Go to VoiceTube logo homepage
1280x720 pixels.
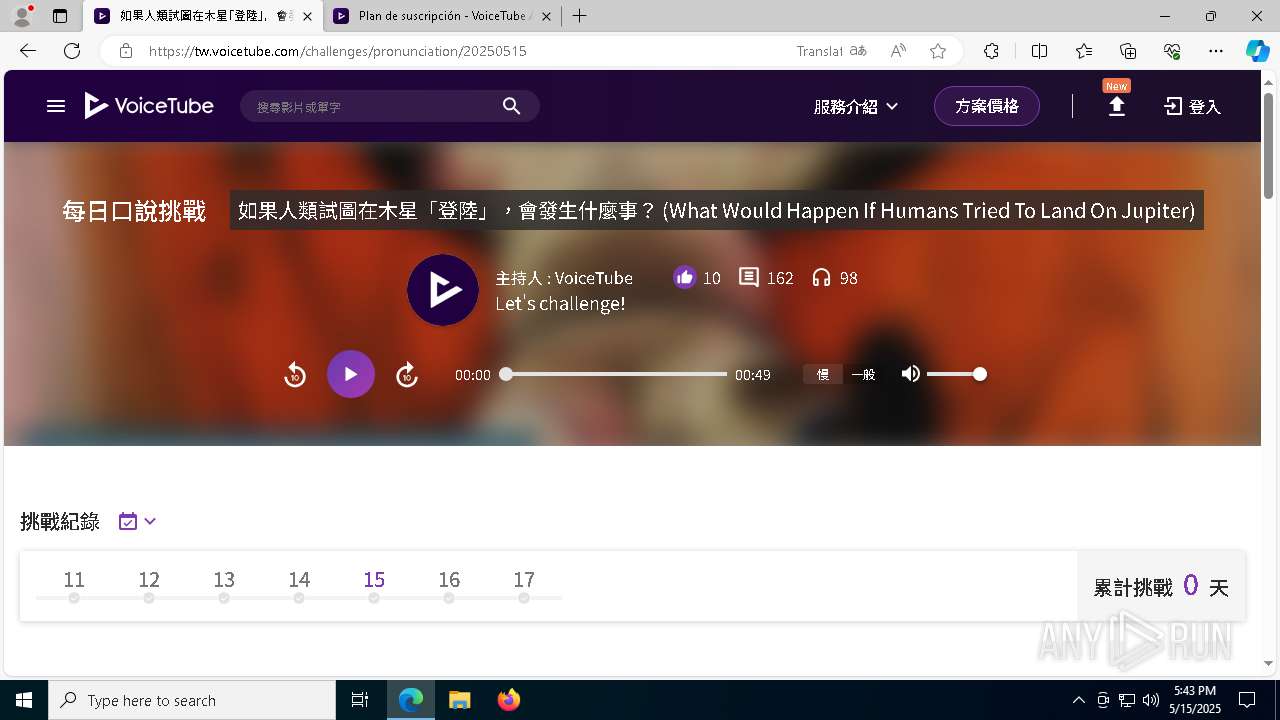[149, 106]
